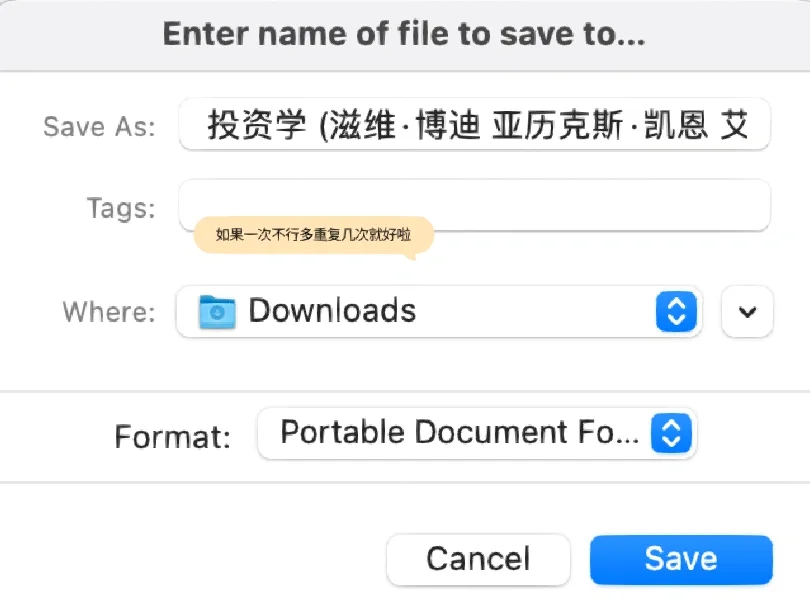Viewport: 810px width, 600px height.
Task: Click the dialog title bar text
Action: 404,34
